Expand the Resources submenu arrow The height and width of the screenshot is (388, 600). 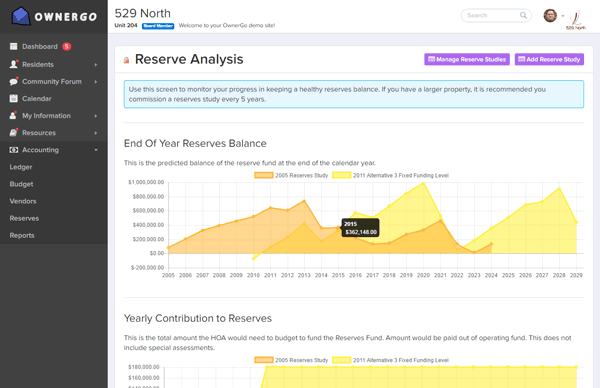[96, 133]
